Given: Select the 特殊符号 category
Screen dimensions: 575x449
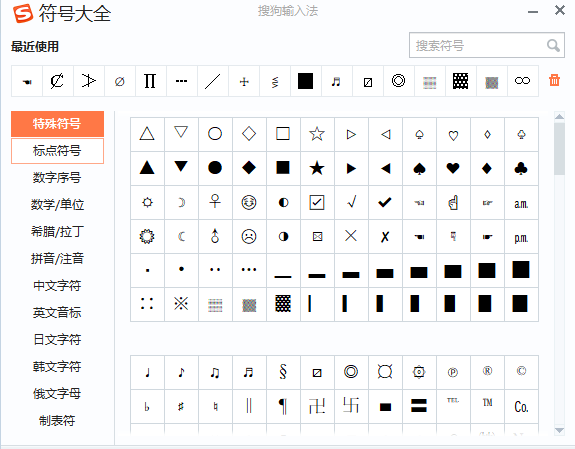Looking at the screenshot, I should [57, 124].
